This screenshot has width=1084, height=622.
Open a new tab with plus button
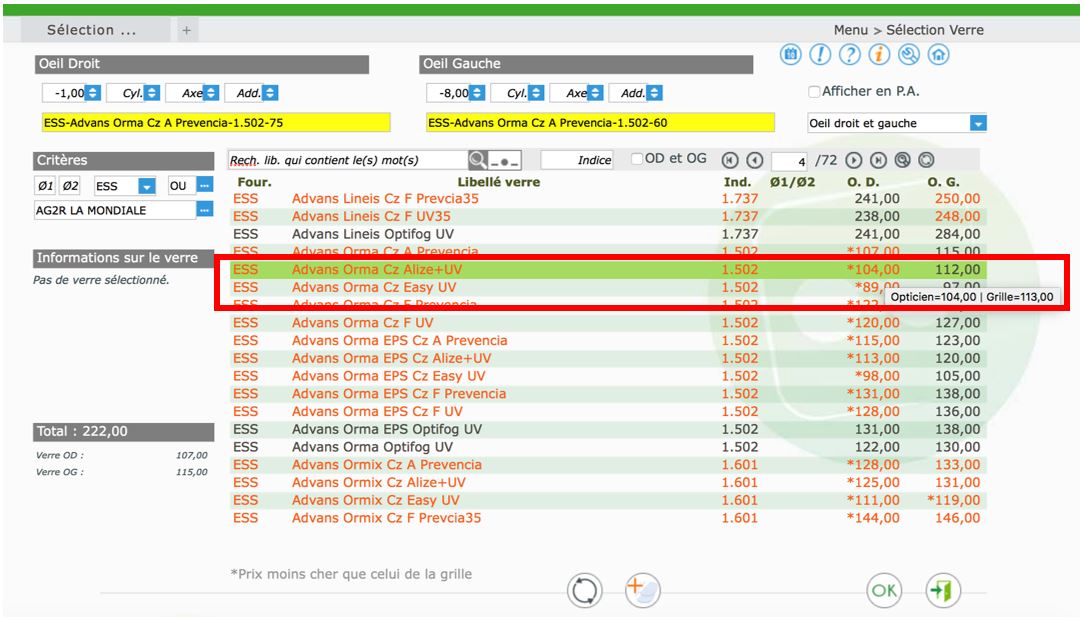pyautogui.click(x=187, y=30)
